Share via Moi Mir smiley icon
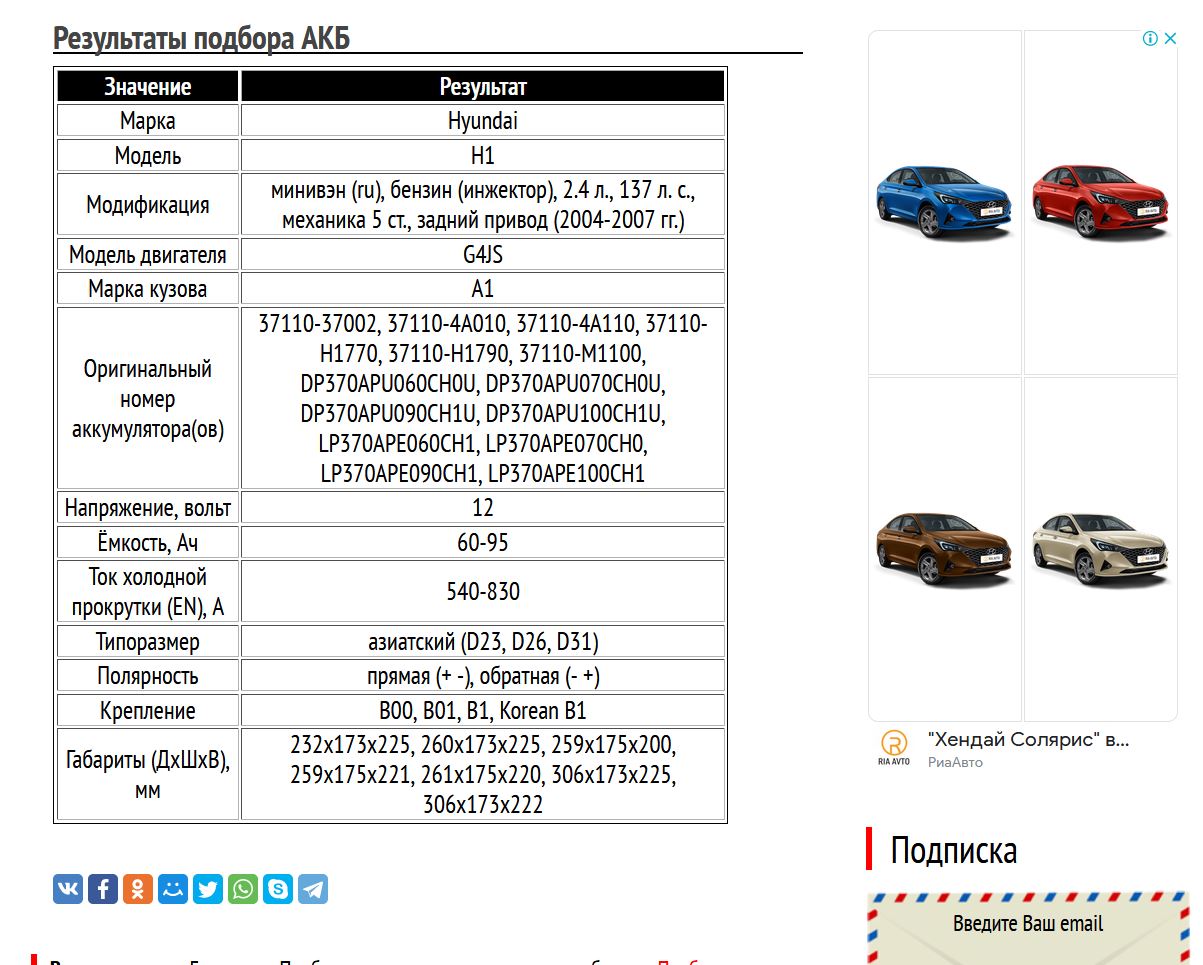The image size is (1203, 965). tap(173, 889)
